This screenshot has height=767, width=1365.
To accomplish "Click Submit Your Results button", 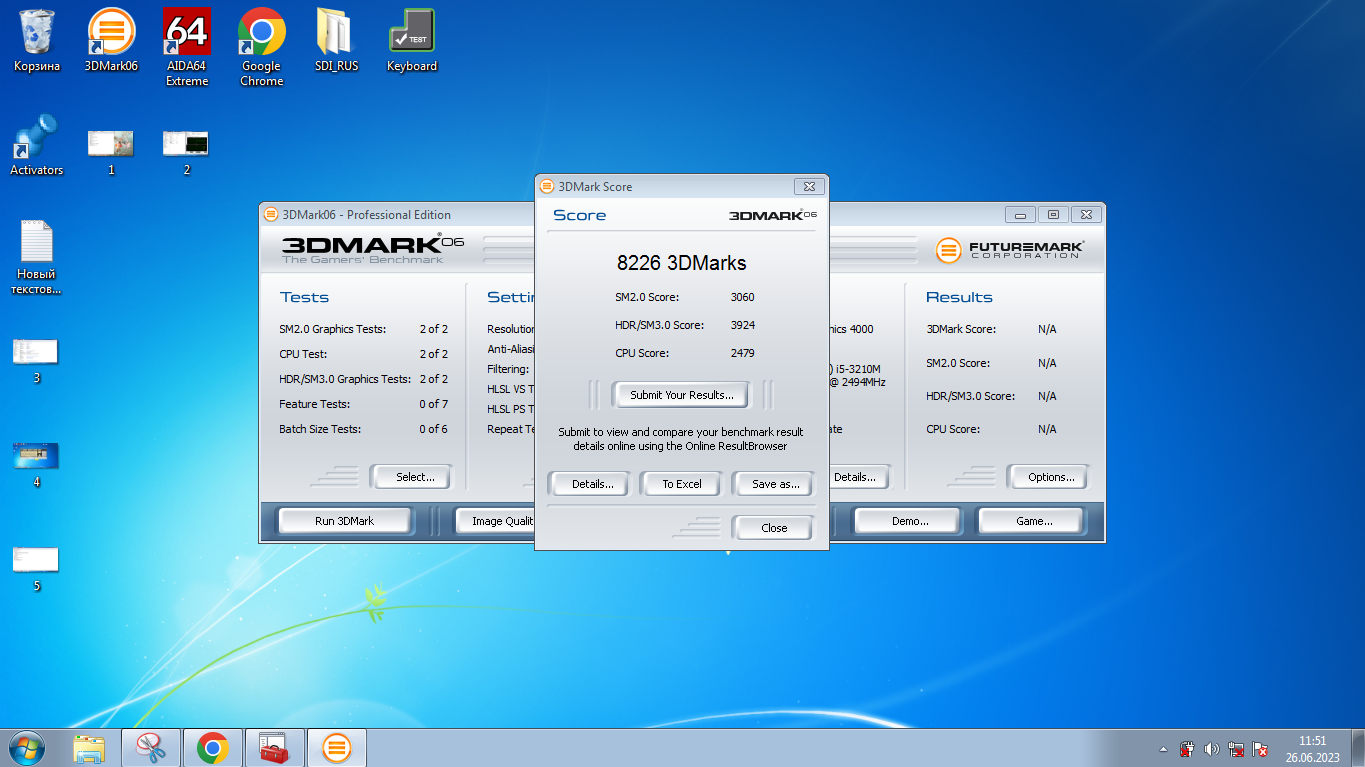I will 682,395.
